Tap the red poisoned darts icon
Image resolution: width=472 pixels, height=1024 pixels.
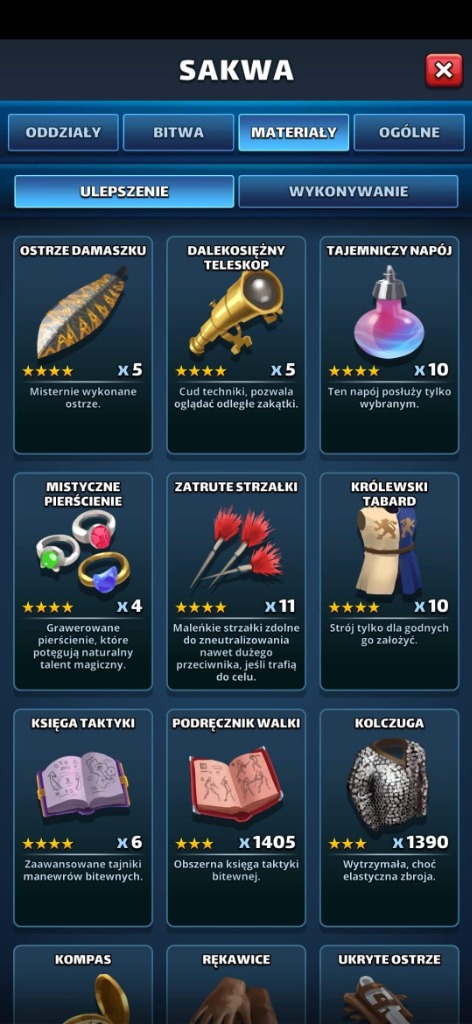coord(236,547)
